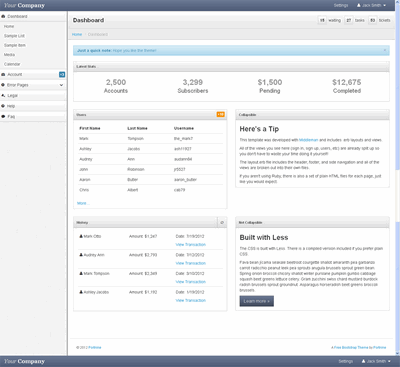Select the Help sidebar item
Viewport: 400px width, 367px height.
point(33,106)
